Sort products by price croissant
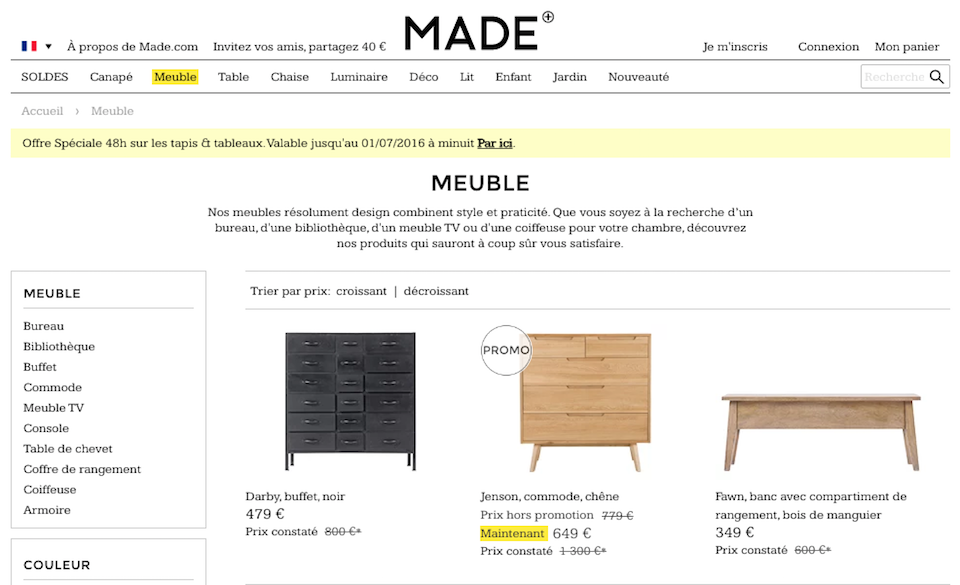Screen dimensions: 960x585 tap(361, 291)
